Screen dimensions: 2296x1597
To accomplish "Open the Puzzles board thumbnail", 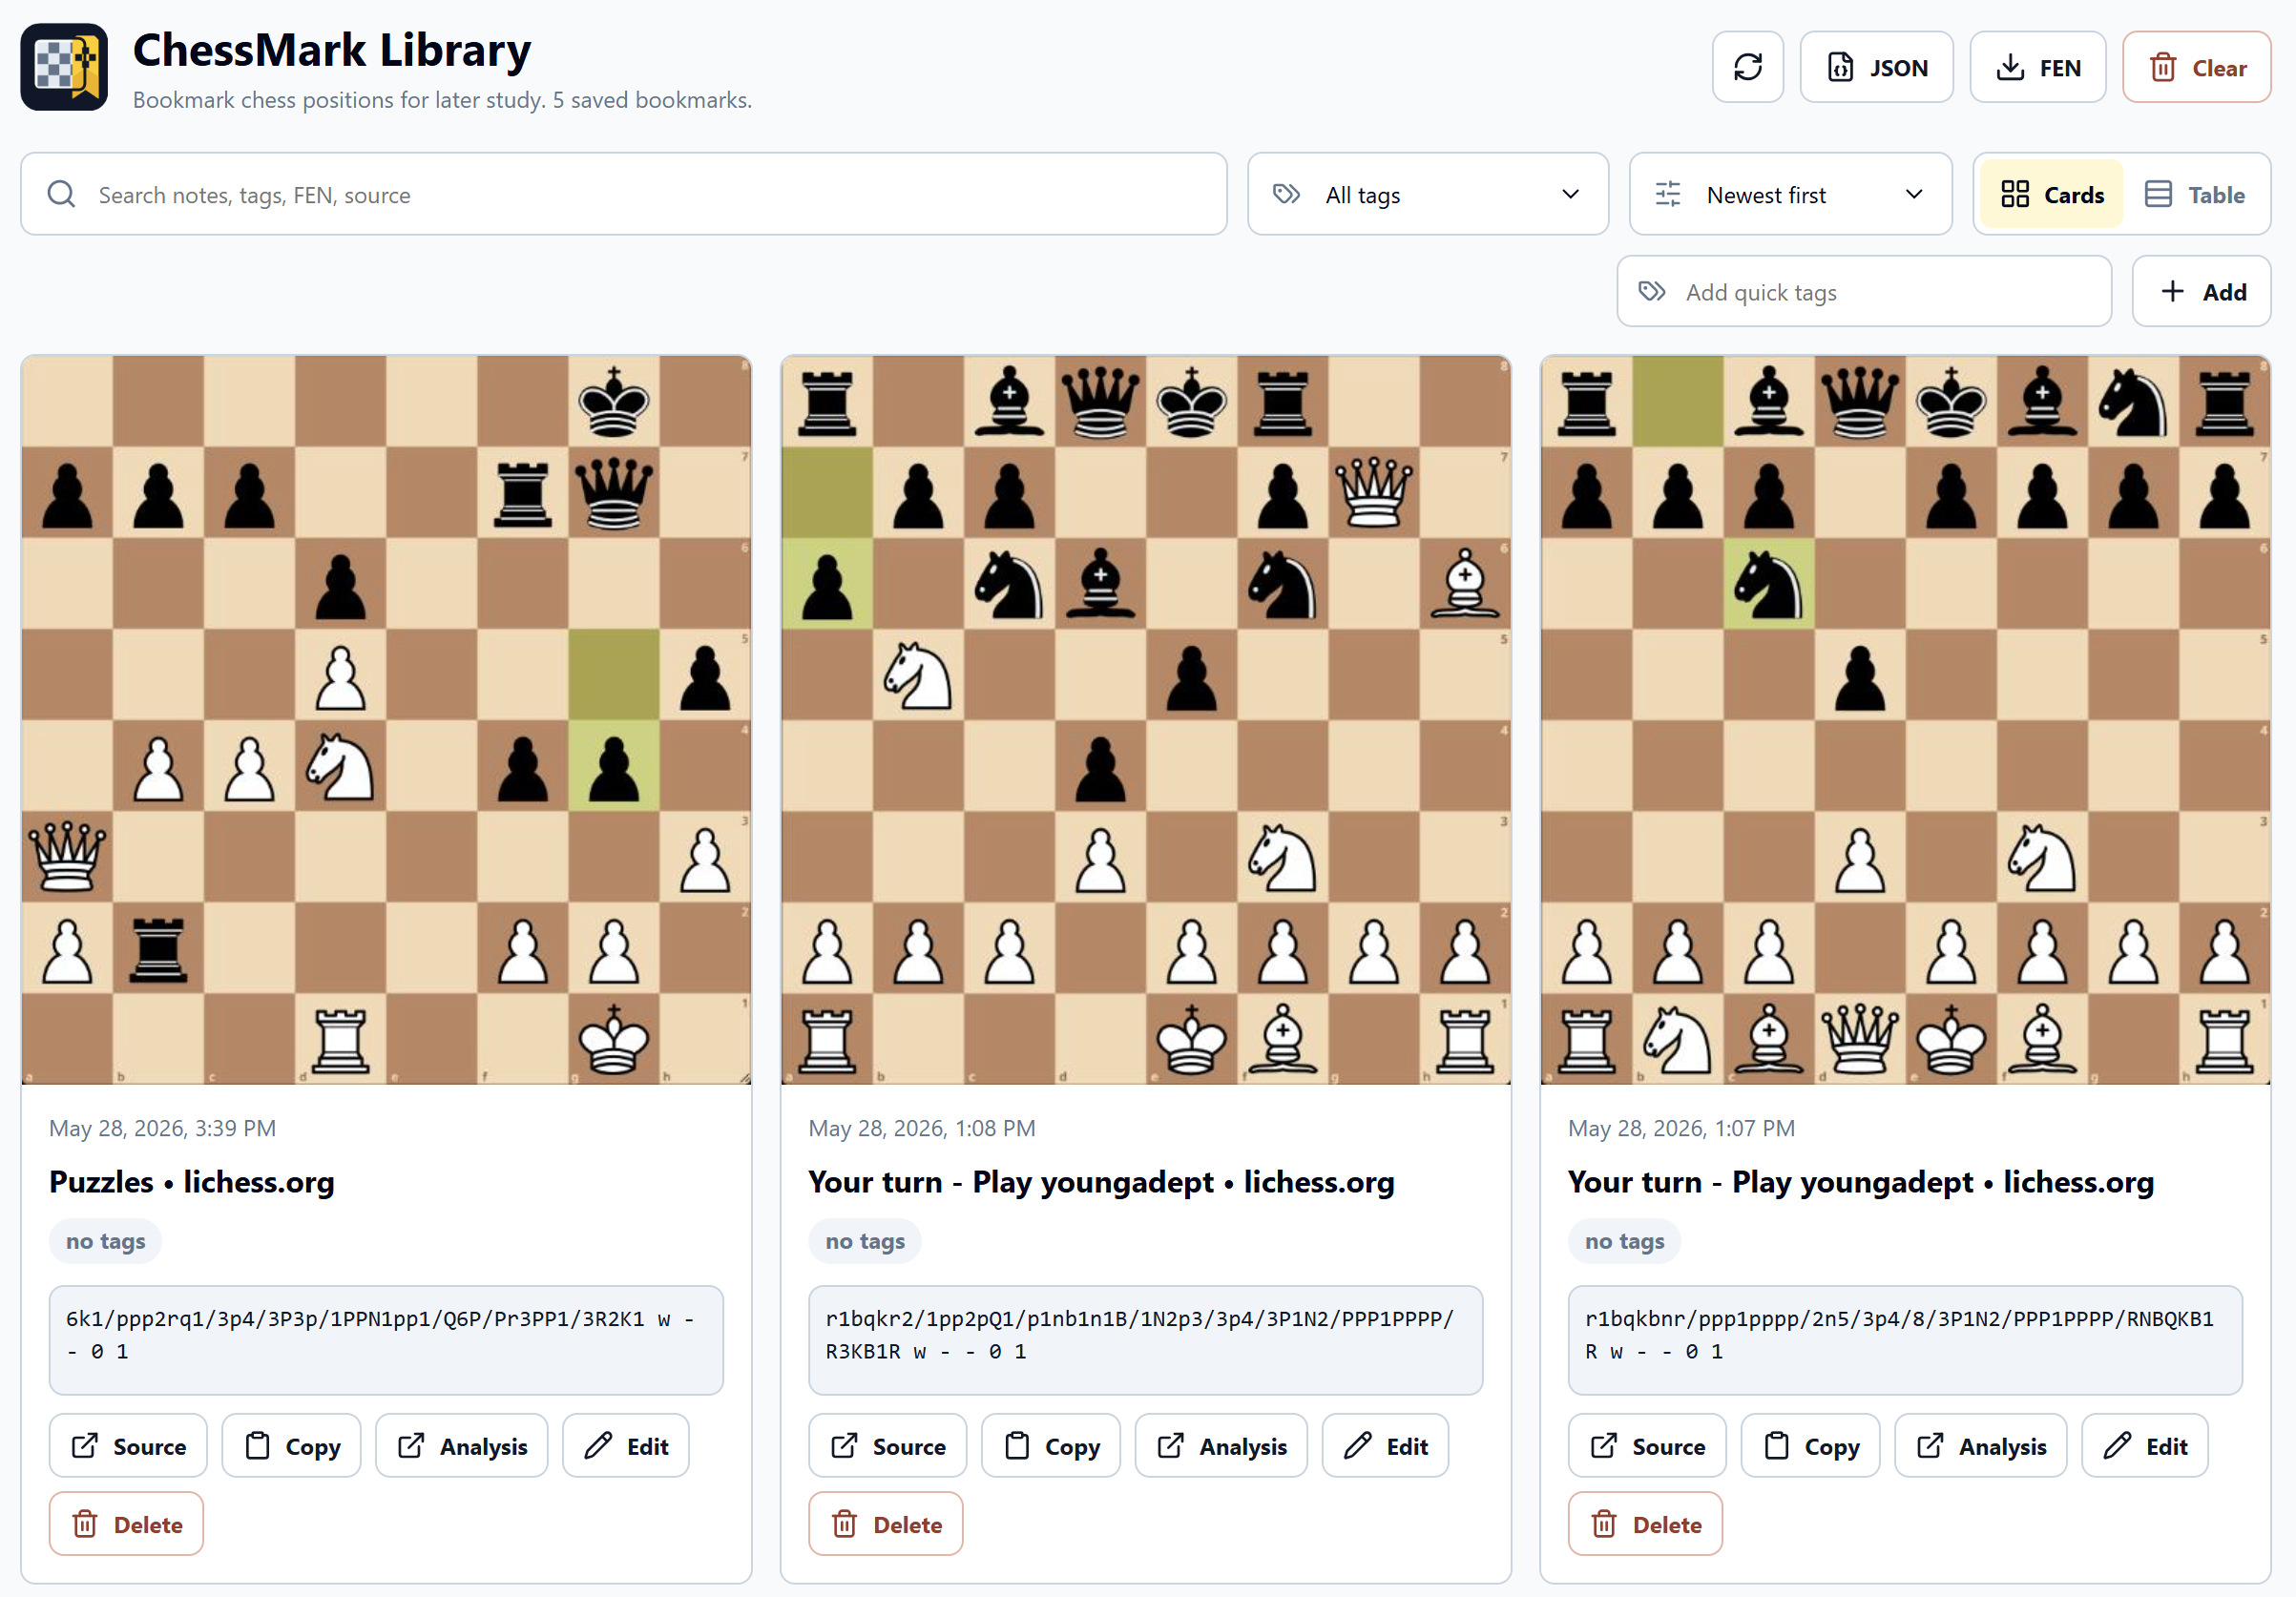I will pos(386,719).
